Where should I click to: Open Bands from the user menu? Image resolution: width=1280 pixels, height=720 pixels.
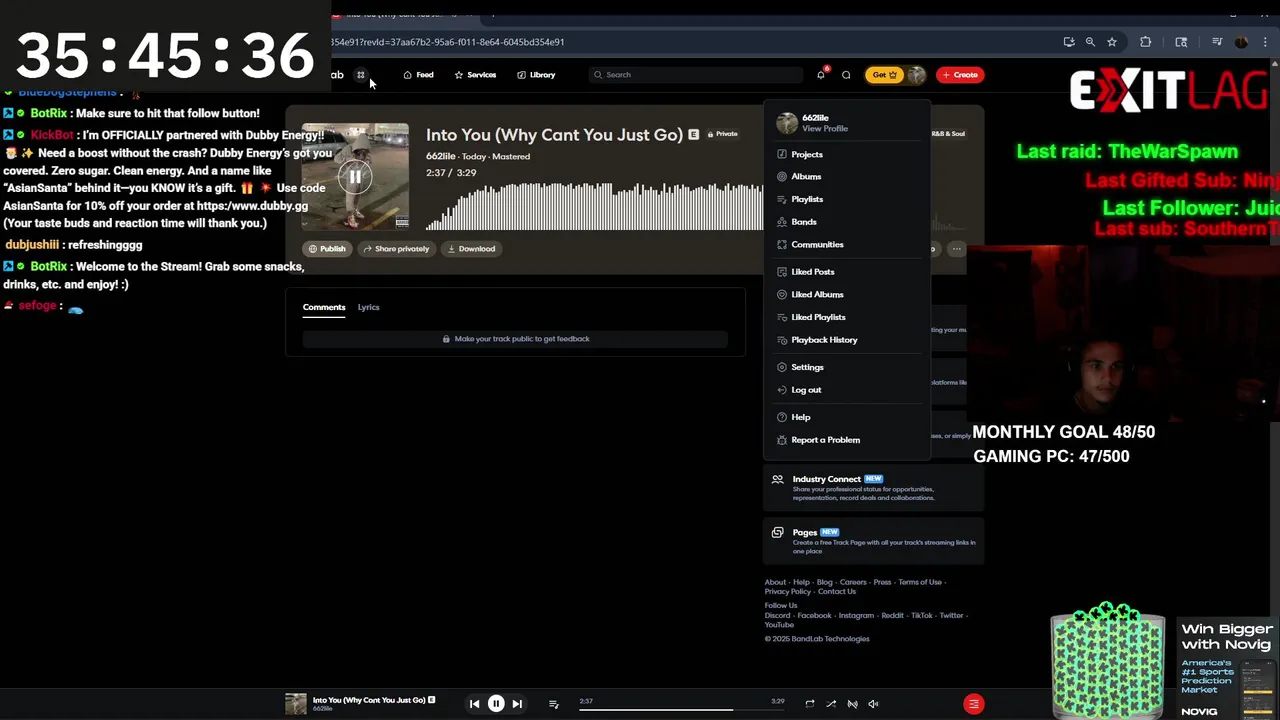tap(847, 222)
